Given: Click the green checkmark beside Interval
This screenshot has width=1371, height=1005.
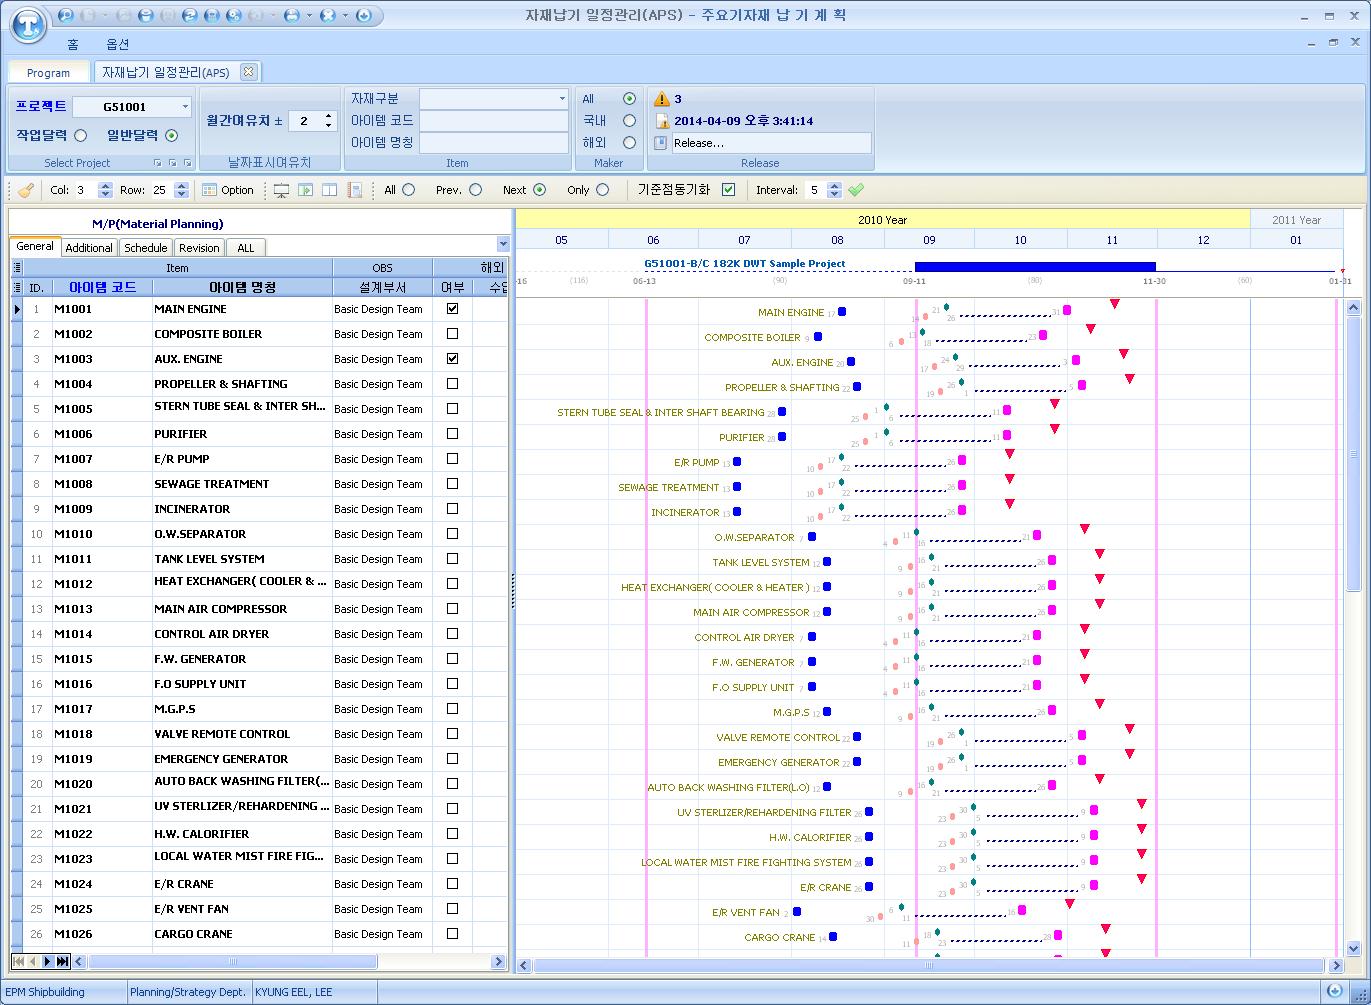Looking at the screenshot, I should point(856,190).
